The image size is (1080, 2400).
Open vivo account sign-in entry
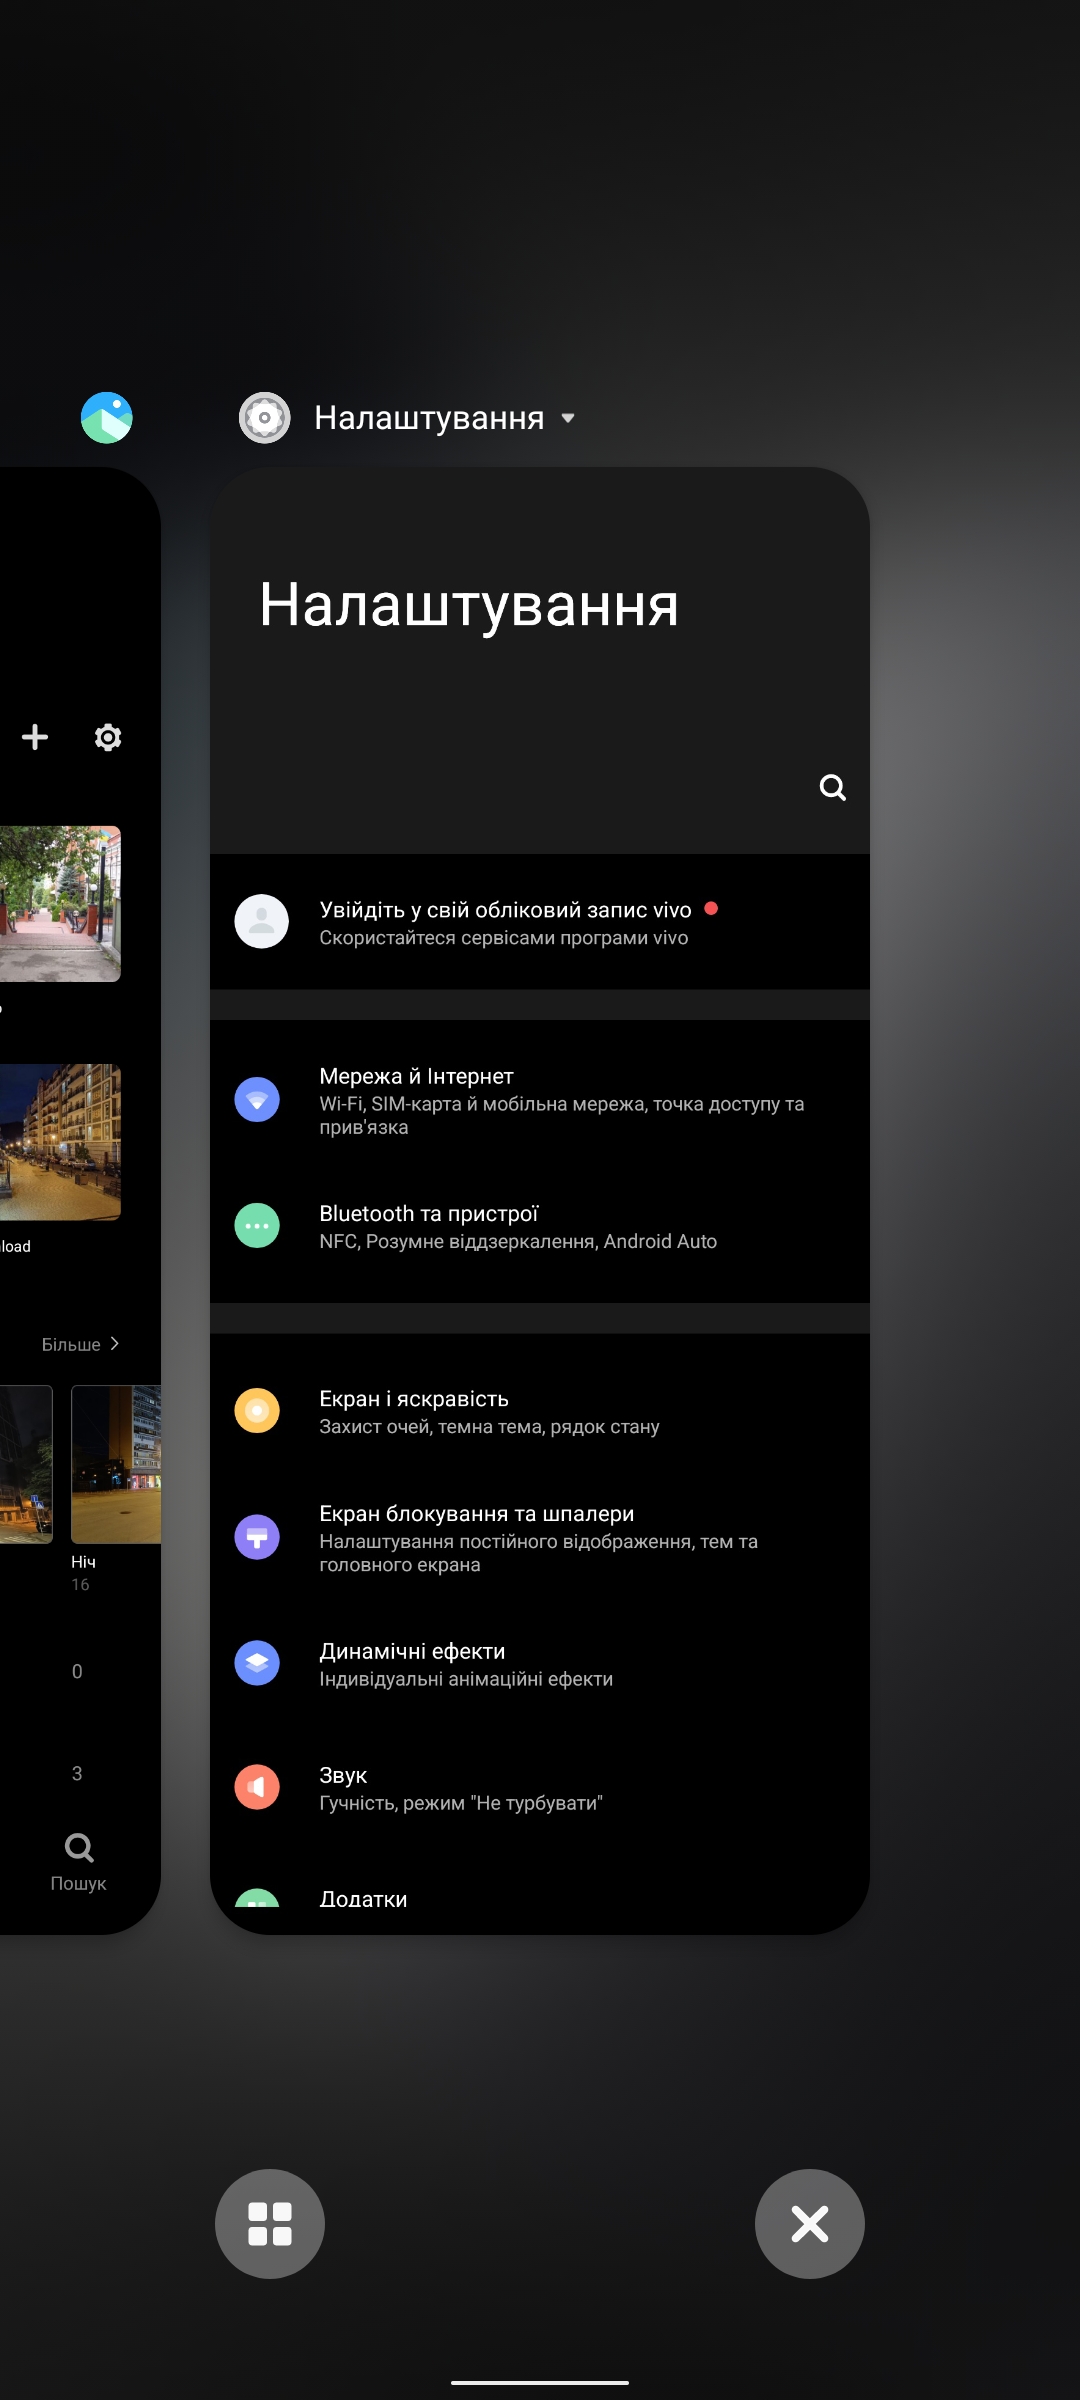point(504,922)
